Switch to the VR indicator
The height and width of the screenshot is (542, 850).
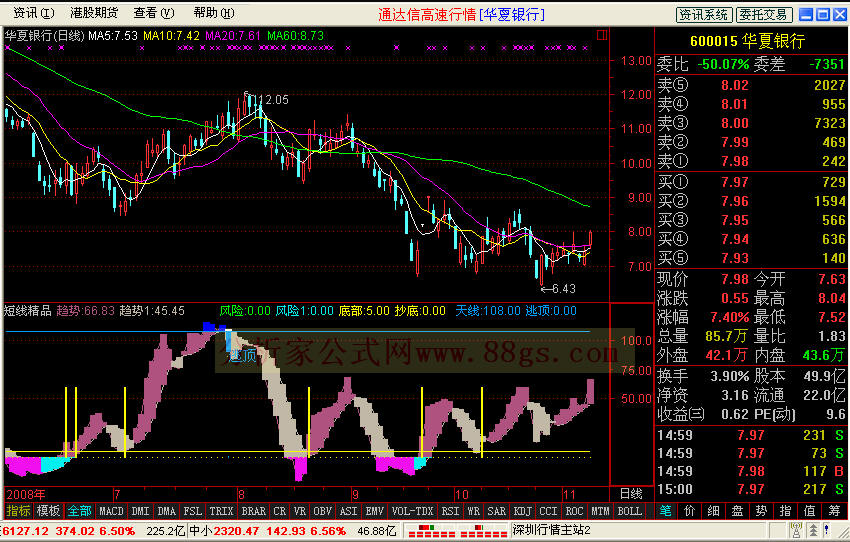tap(300, 511)
